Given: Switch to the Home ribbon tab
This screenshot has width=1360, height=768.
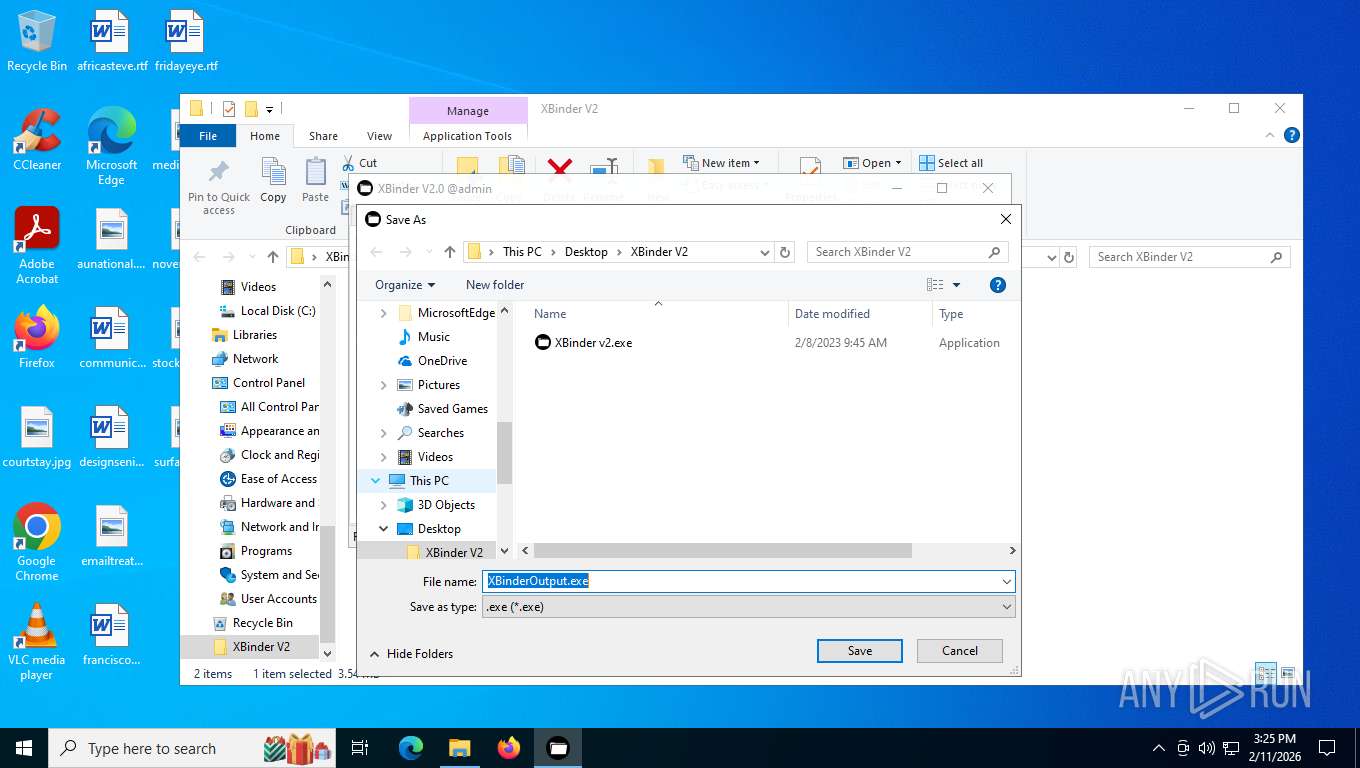Looking at the screenshot, I should 265,136.
